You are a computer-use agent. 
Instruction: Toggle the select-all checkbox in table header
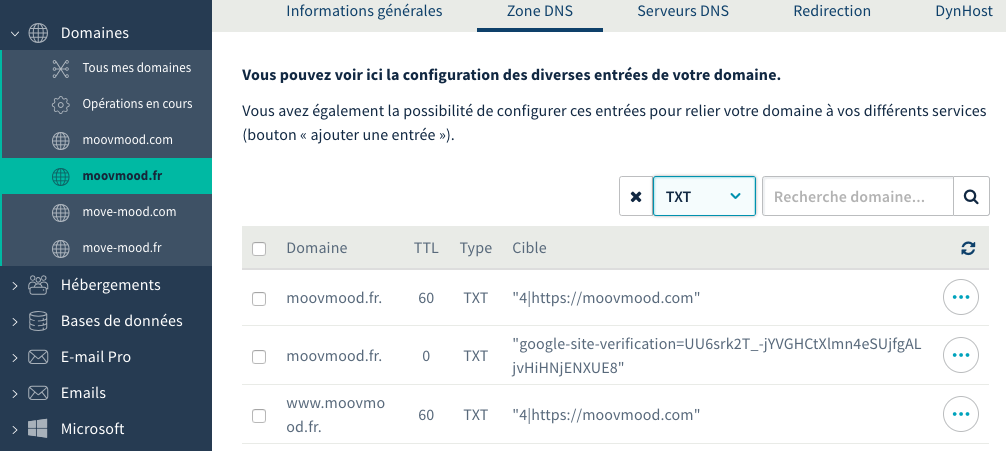point(259,249)
